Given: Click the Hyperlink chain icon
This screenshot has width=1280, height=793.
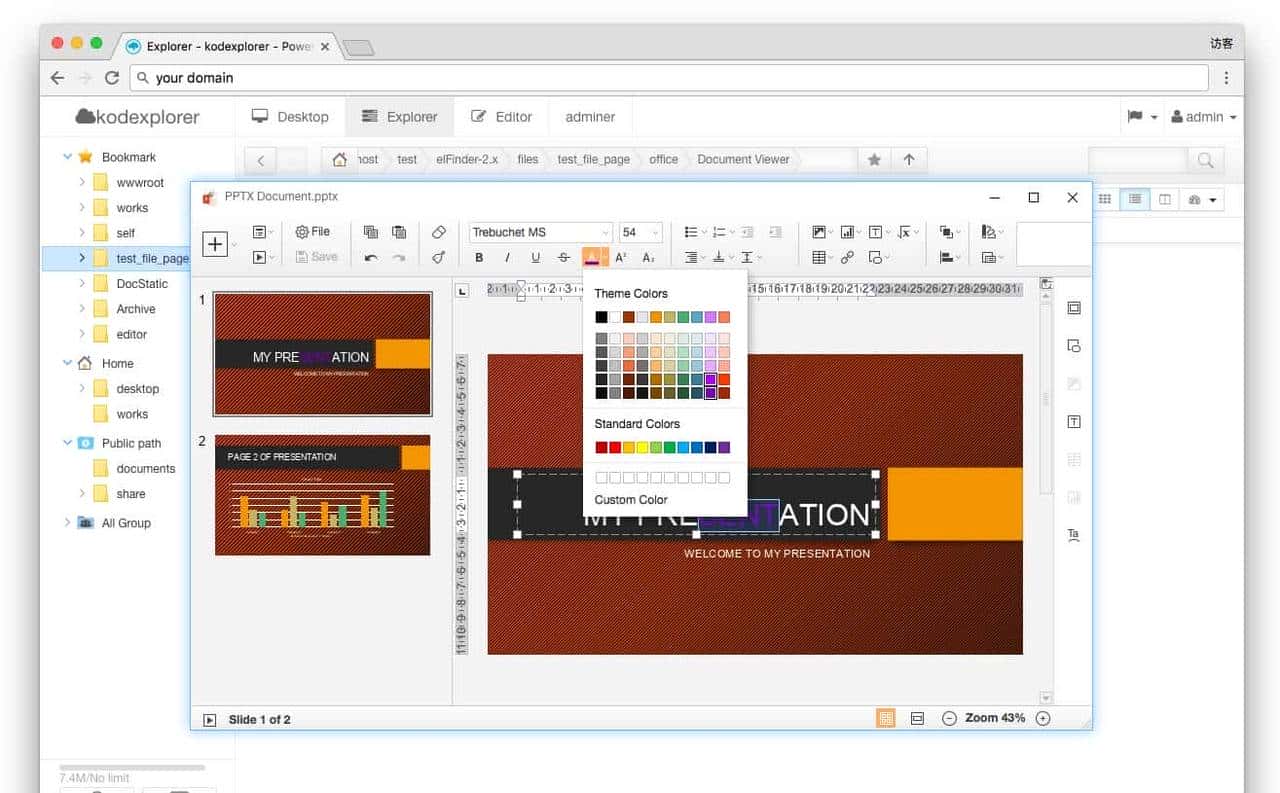Looking at the screenshot, I should 847,257.
